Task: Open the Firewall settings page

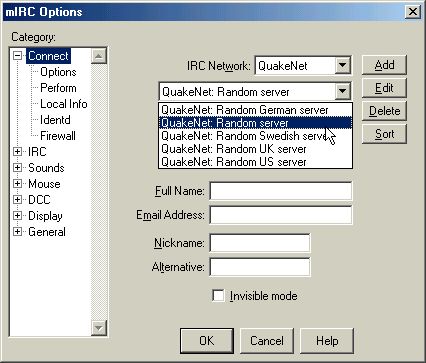Action: tap(58, 136)
